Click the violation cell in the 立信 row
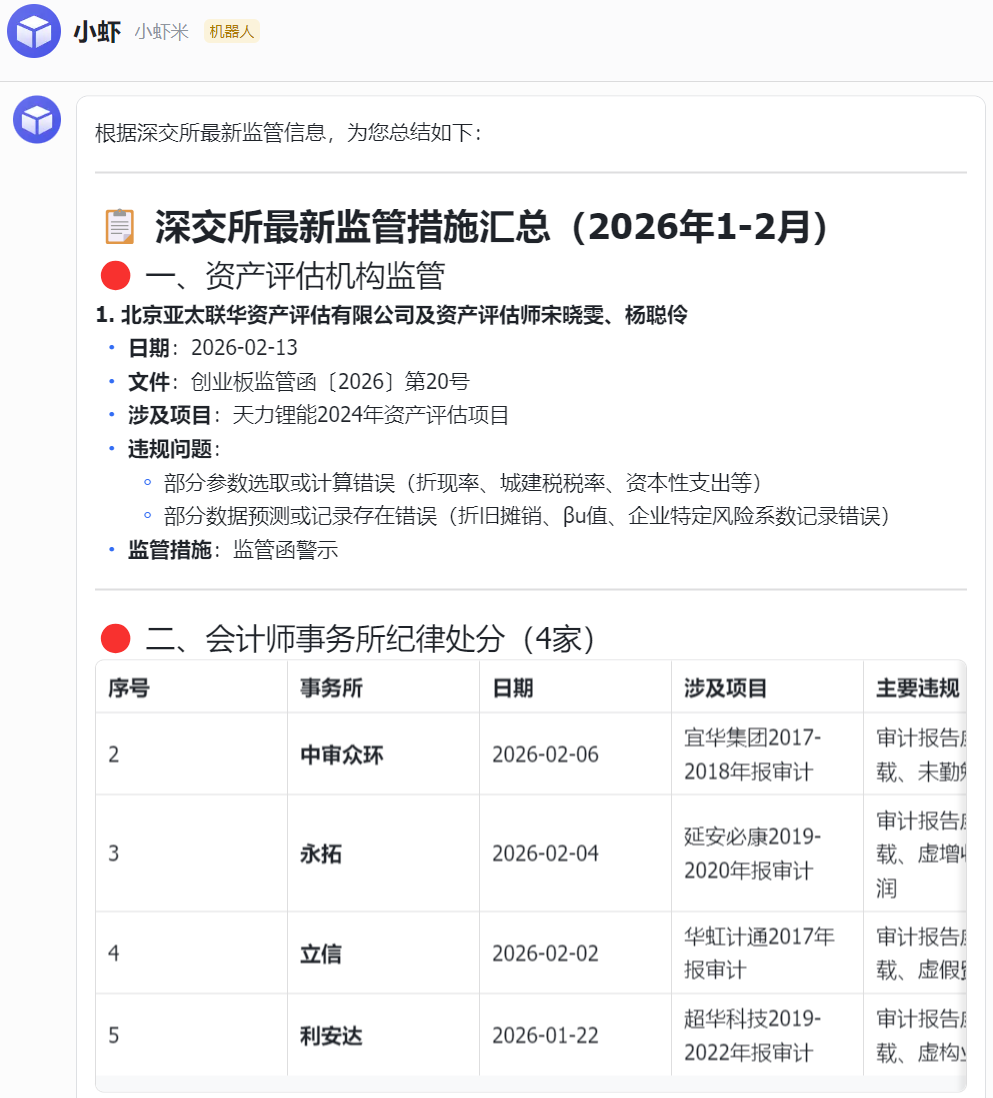 [915, 952]
